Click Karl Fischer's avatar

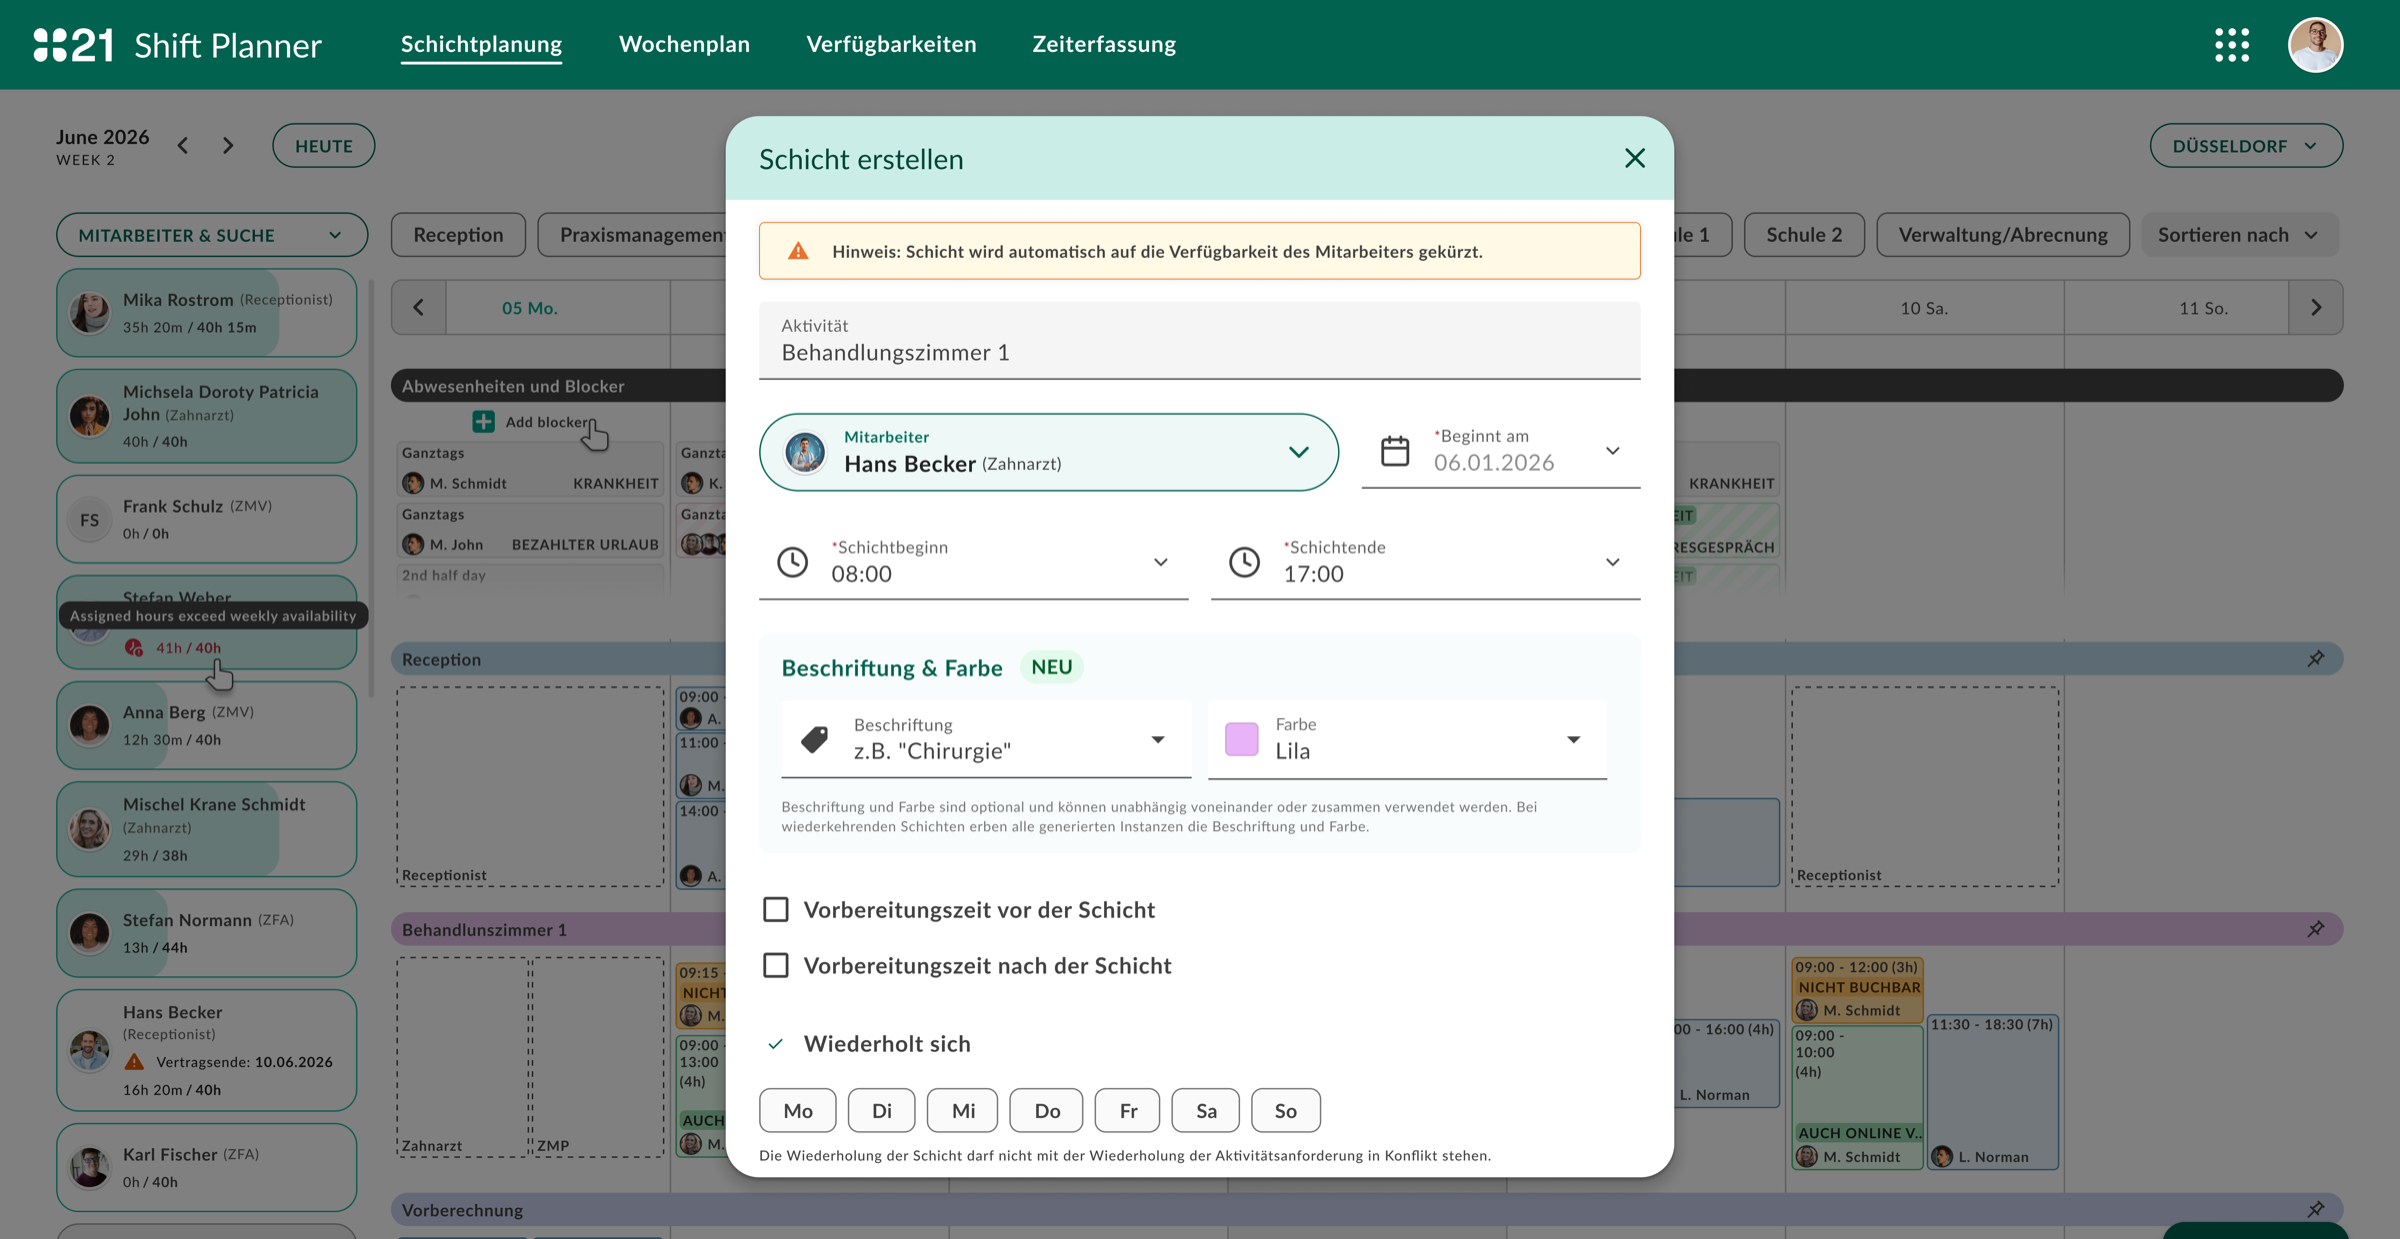coord(89,1167)
